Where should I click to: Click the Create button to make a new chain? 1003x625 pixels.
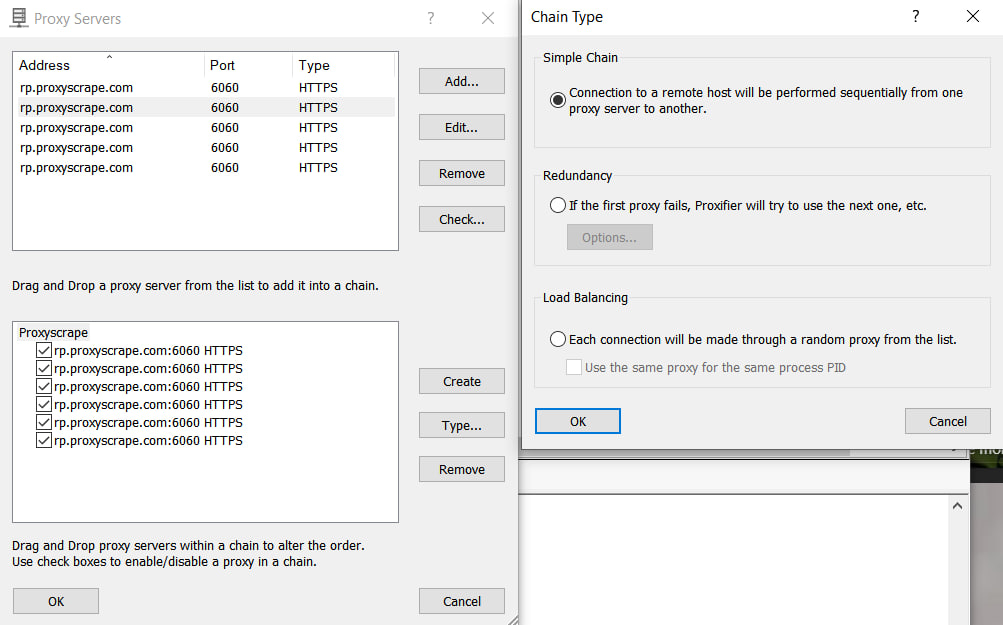click(461, 381)
